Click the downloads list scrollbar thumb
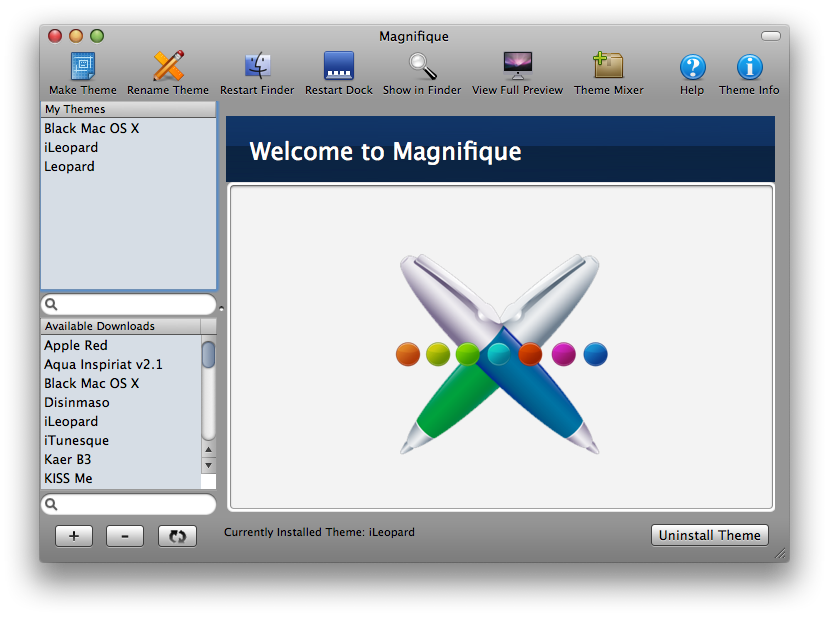The height and width of the screenshot is (617, 829). (x=209, y=354)
